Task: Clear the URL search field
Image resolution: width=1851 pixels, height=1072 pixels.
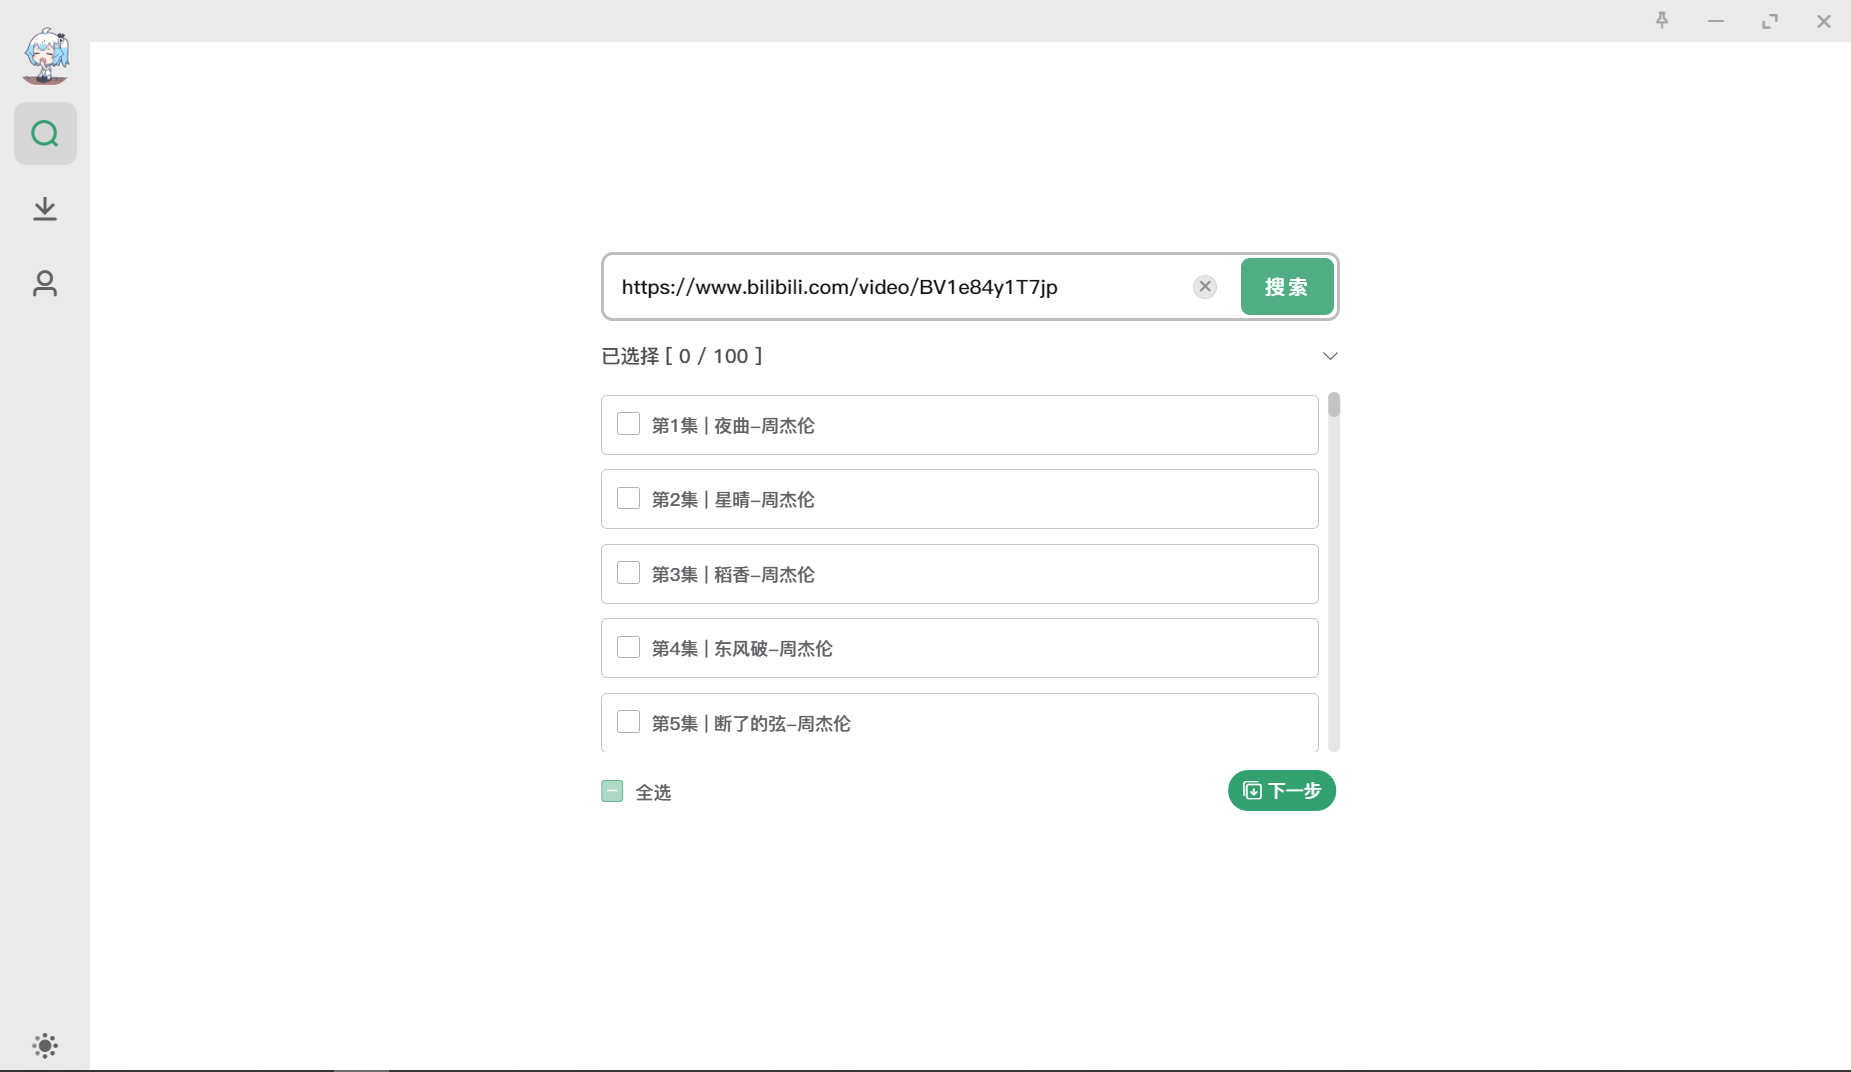Action: (x=1205, y=287)
